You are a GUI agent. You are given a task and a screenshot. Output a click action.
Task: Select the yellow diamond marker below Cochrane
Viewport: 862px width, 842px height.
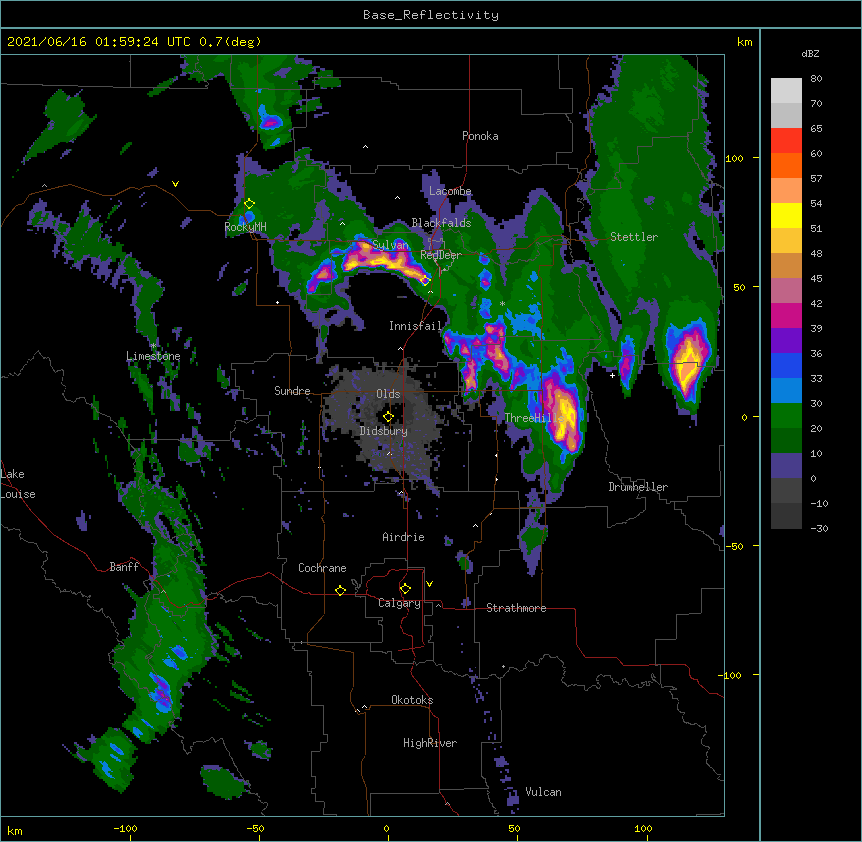[x=340, y=590]
